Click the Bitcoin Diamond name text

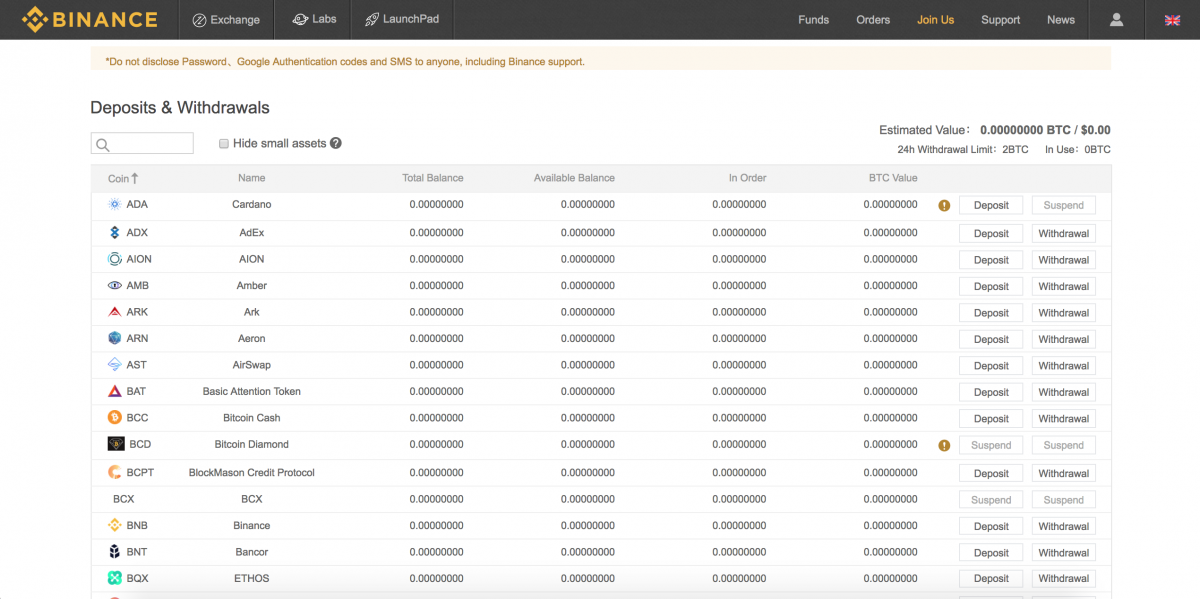coord(252,445)
